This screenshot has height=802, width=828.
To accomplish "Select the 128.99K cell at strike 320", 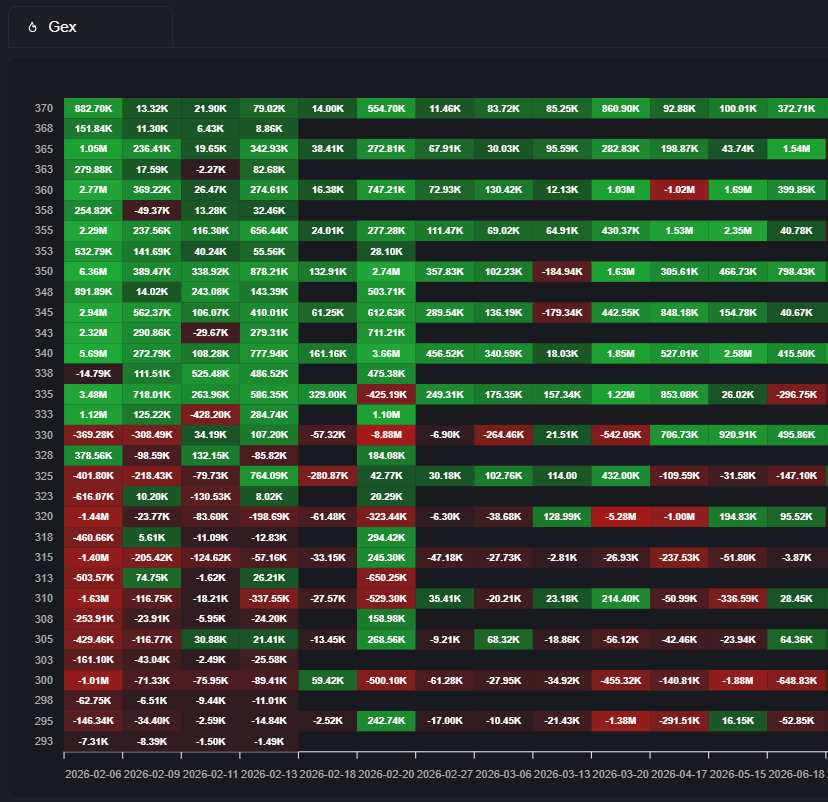I will pos(562,516).
